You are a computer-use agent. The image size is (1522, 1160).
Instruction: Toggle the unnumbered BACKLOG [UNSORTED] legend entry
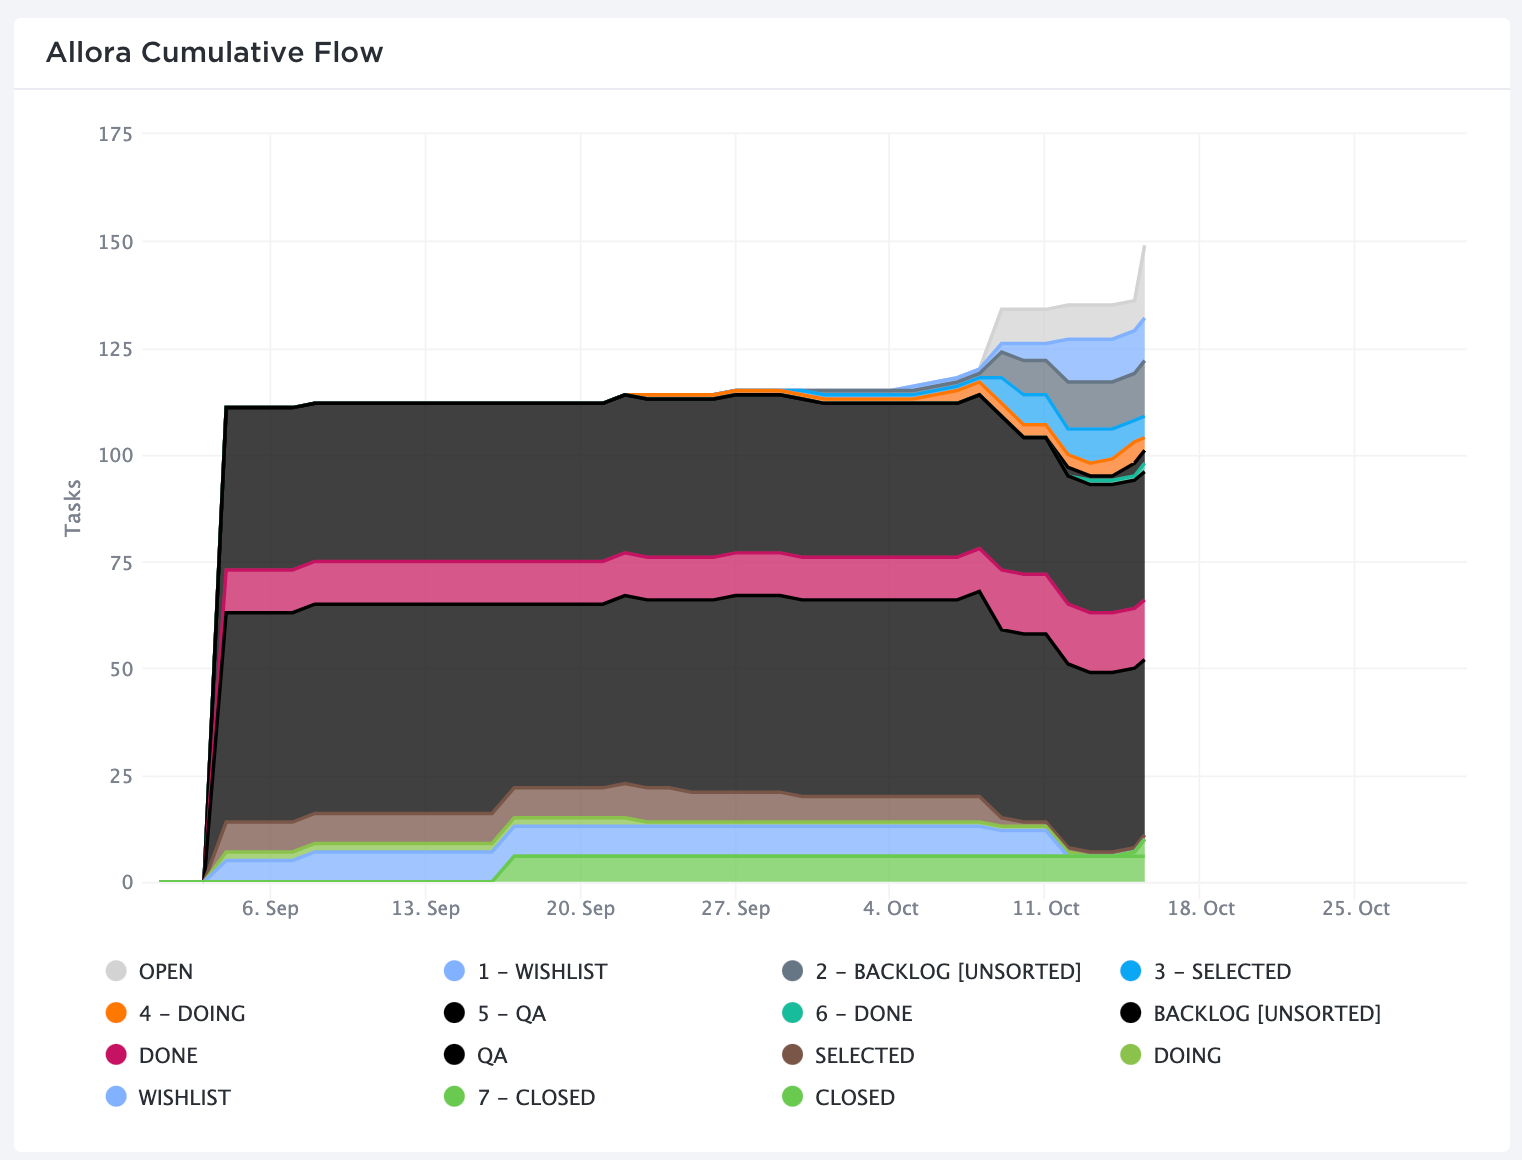click(1251, 1013)
